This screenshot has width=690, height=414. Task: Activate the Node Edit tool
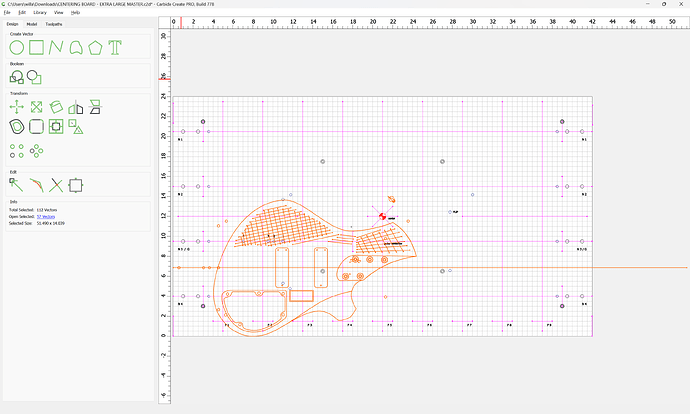click(17, 185)
